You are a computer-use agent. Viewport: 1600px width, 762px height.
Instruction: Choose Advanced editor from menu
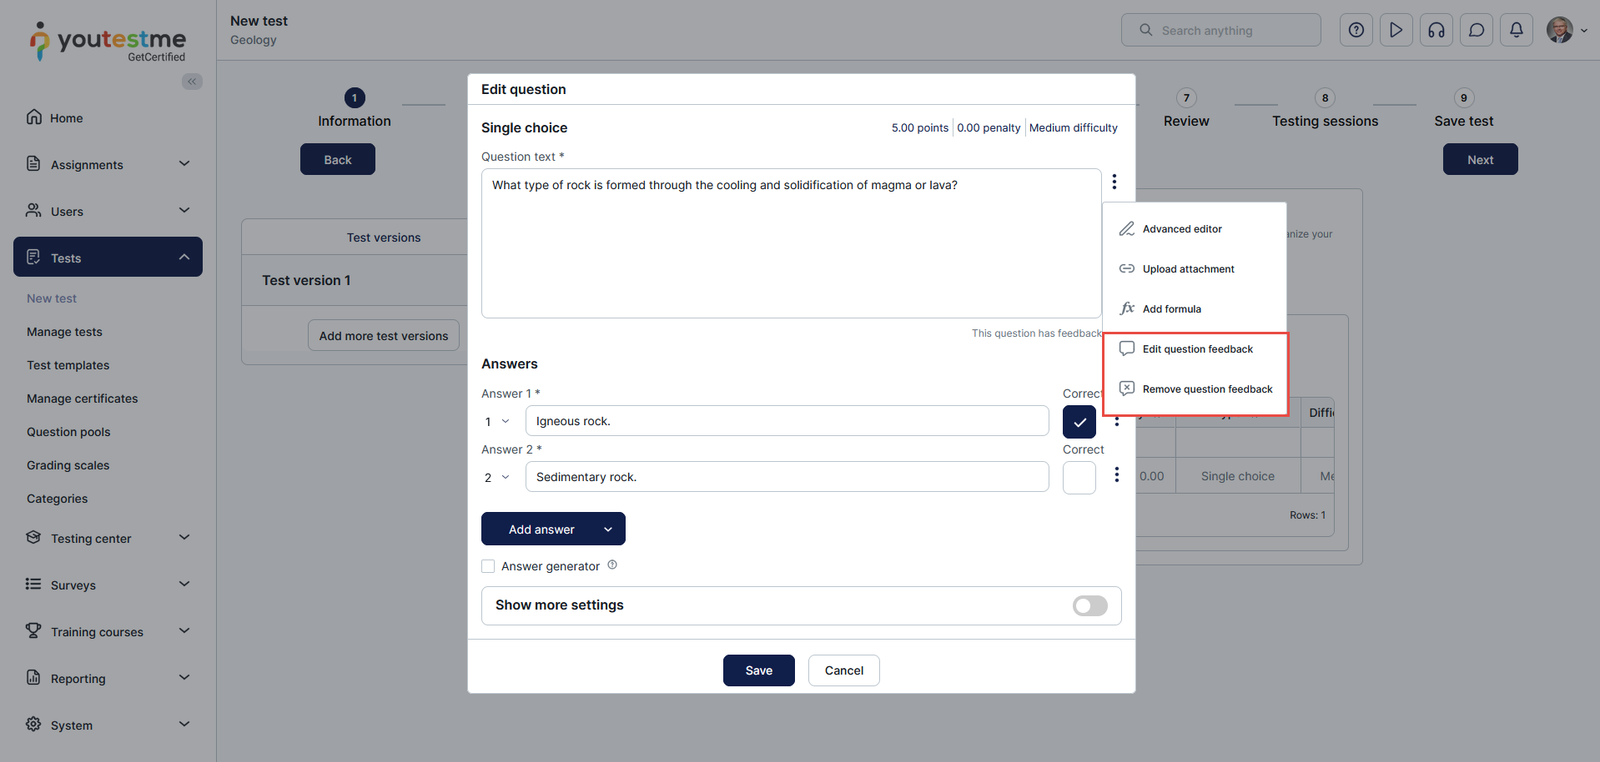pyautogui.click(x=1182, y=229)
